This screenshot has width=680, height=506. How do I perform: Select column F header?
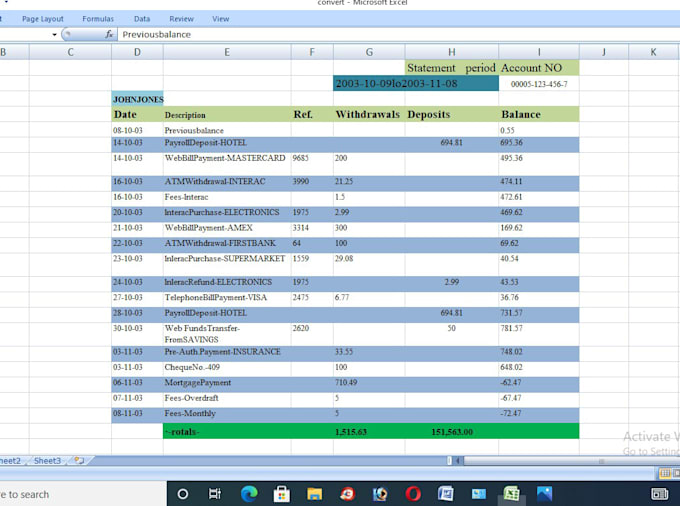312,52
